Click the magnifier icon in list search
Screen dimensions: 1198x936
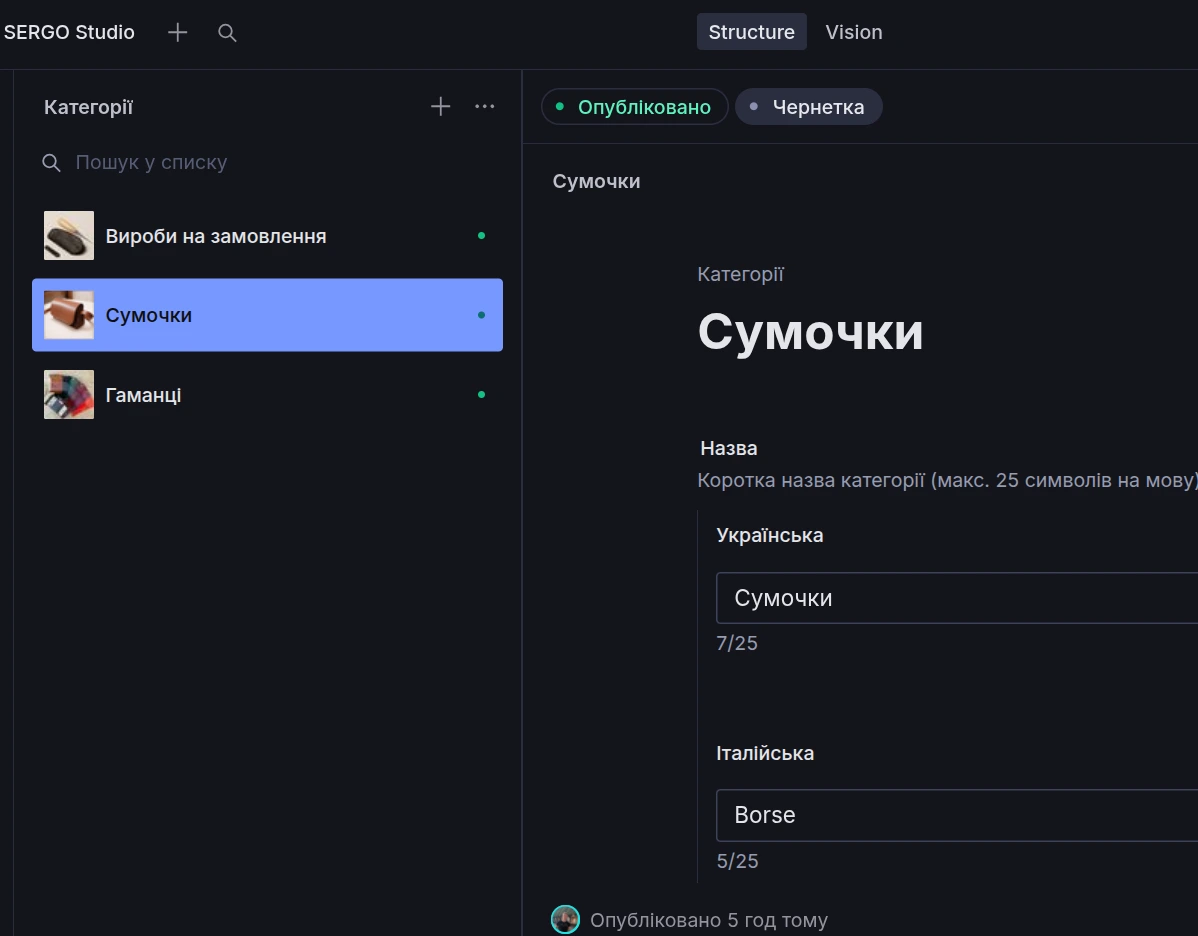tap(51, 162)
